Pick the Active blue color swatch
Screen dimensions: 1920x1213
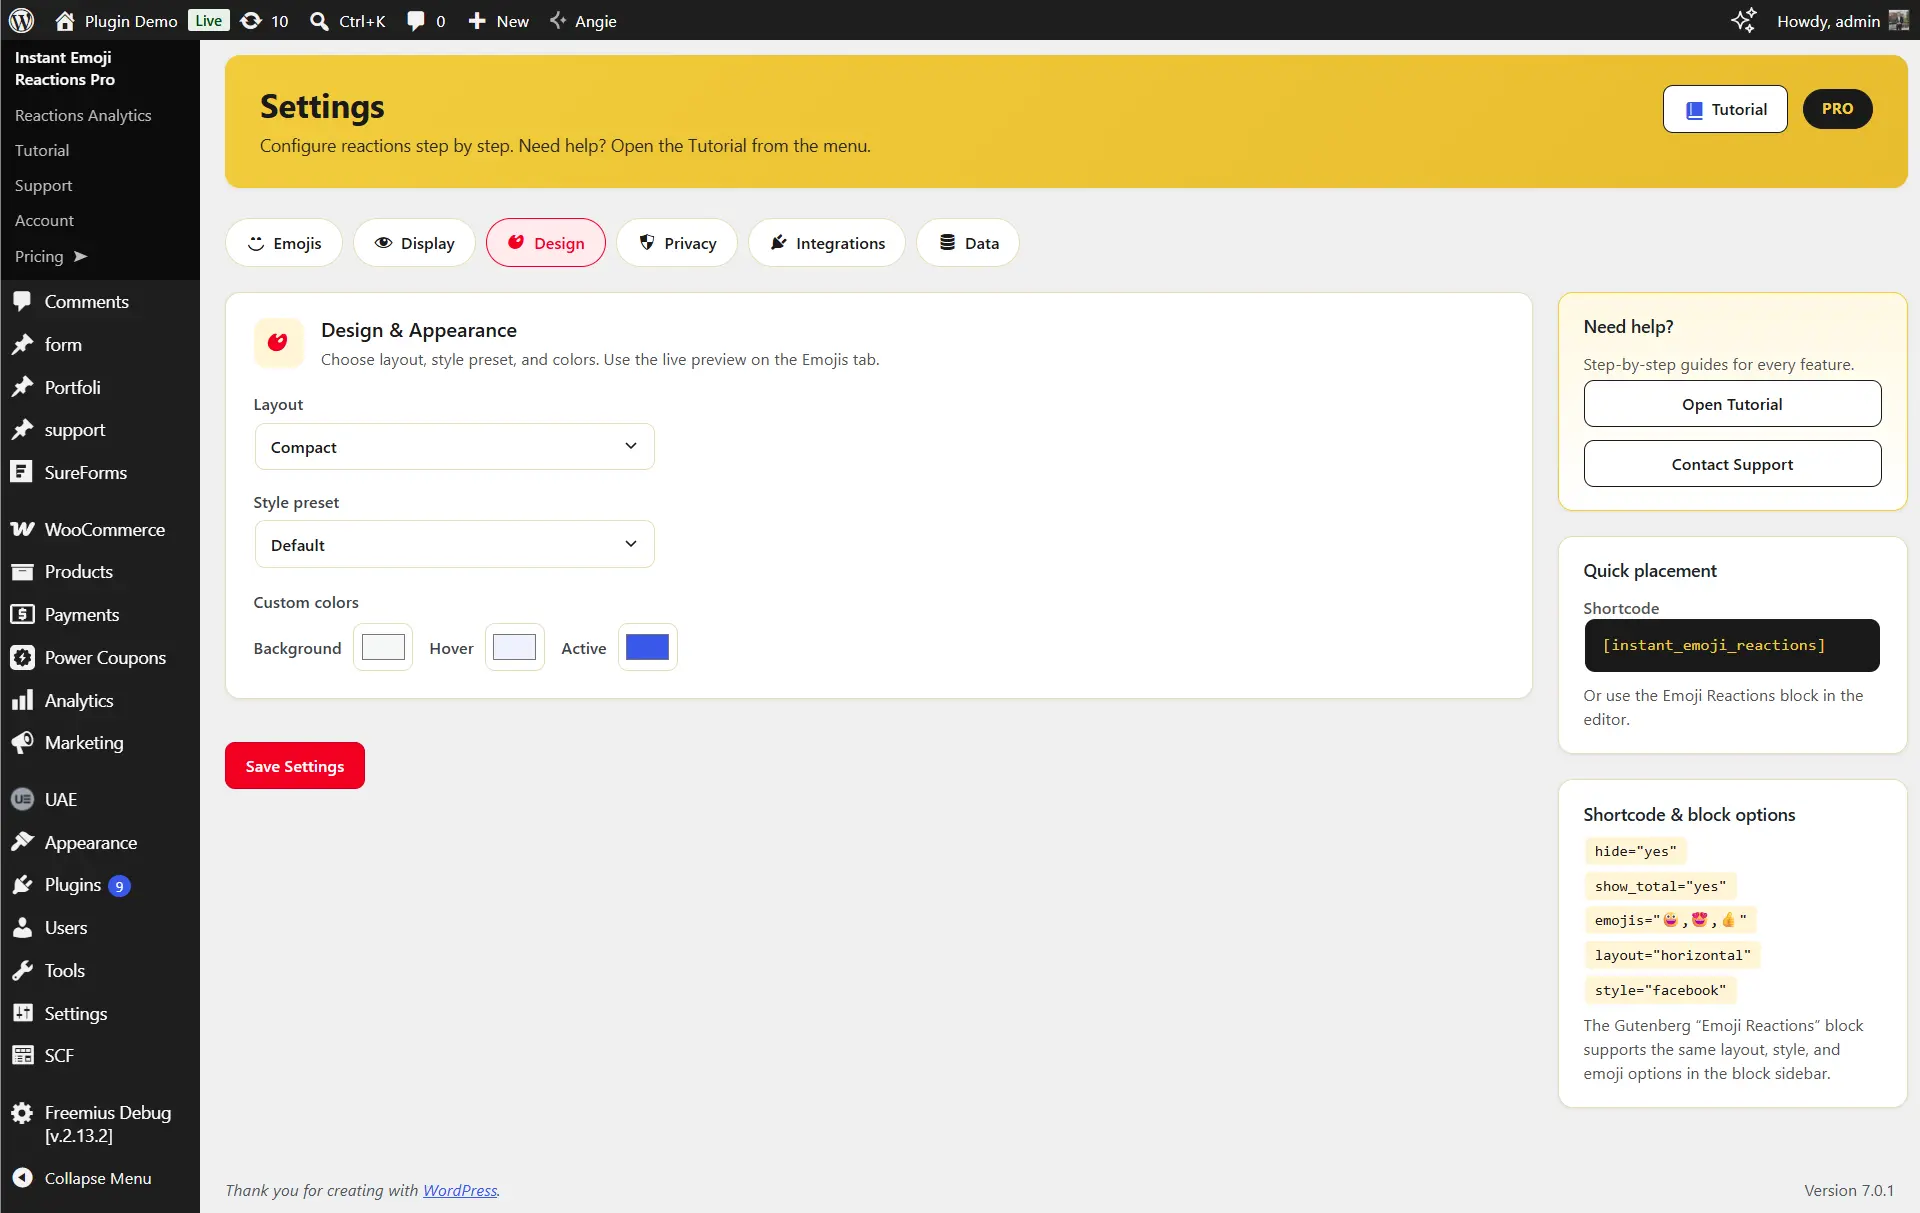(648, 647)
